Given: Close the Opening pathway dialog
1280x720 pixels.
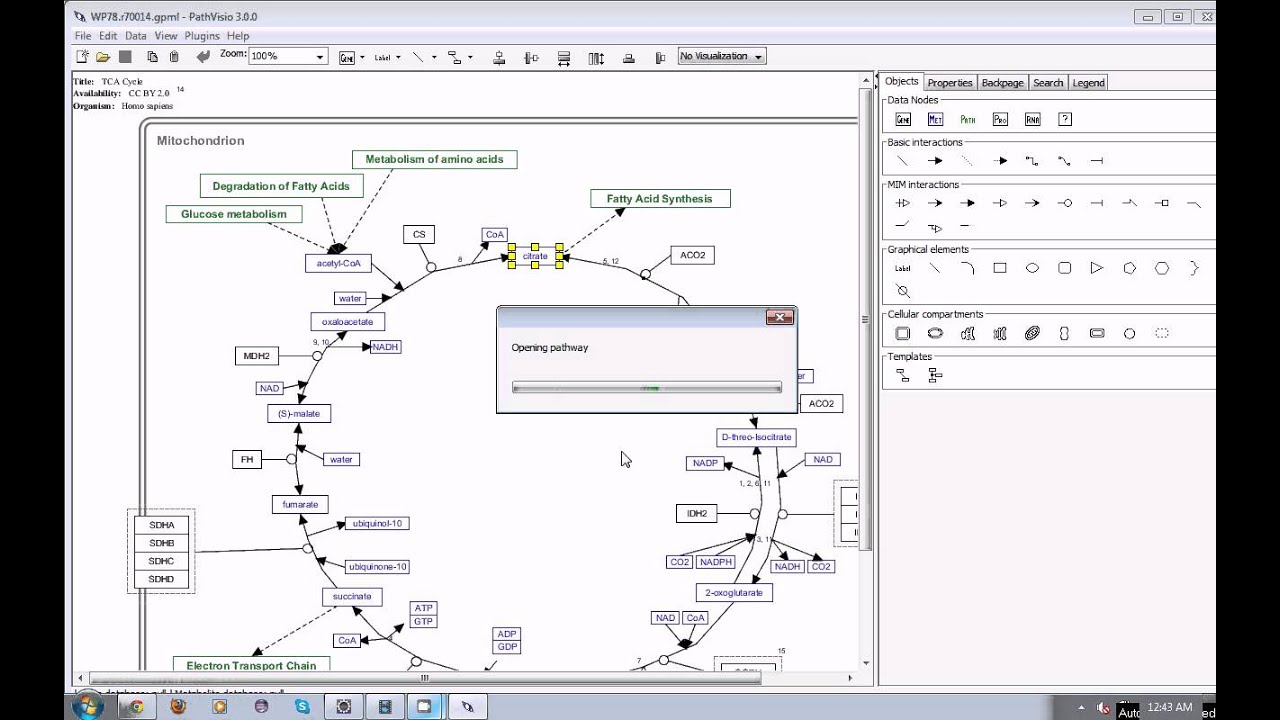Looking at the screenshot, I should 780,317.
